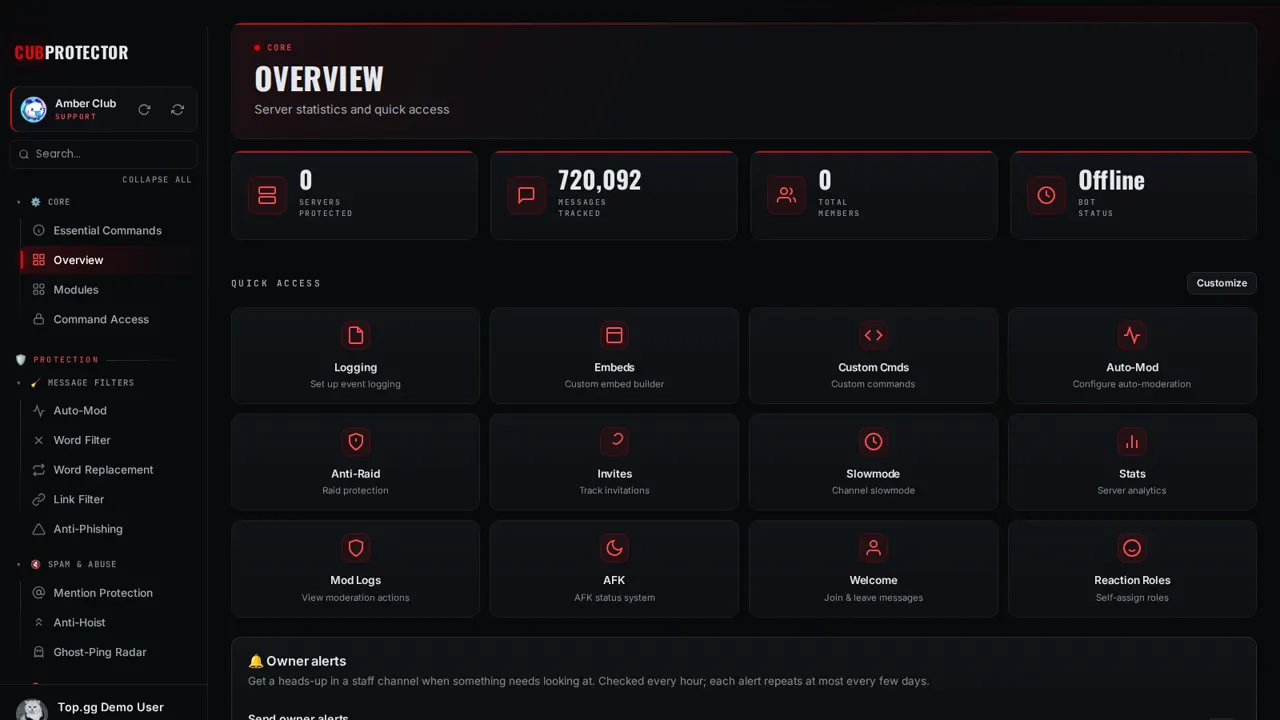Screen dimensions: 1280x720
Task: Click the CubProtector logo
Action: [71, 53]
